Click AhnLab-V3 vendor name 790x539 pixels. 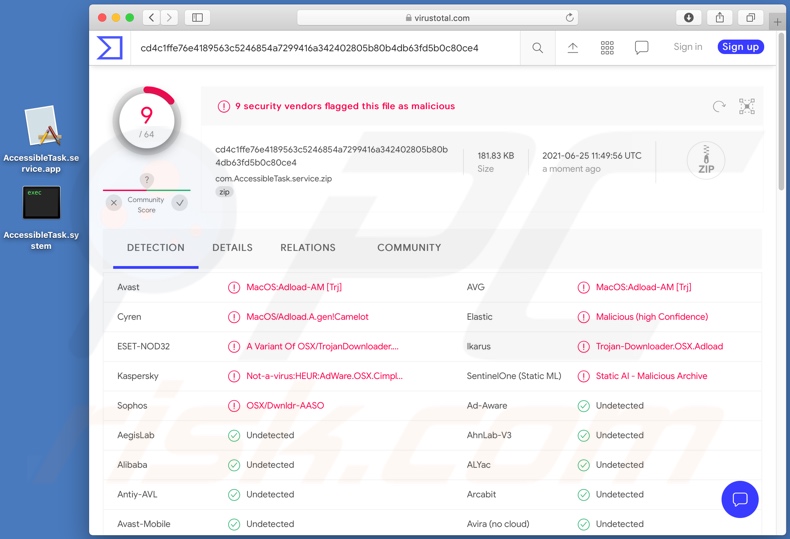[489, 435]
